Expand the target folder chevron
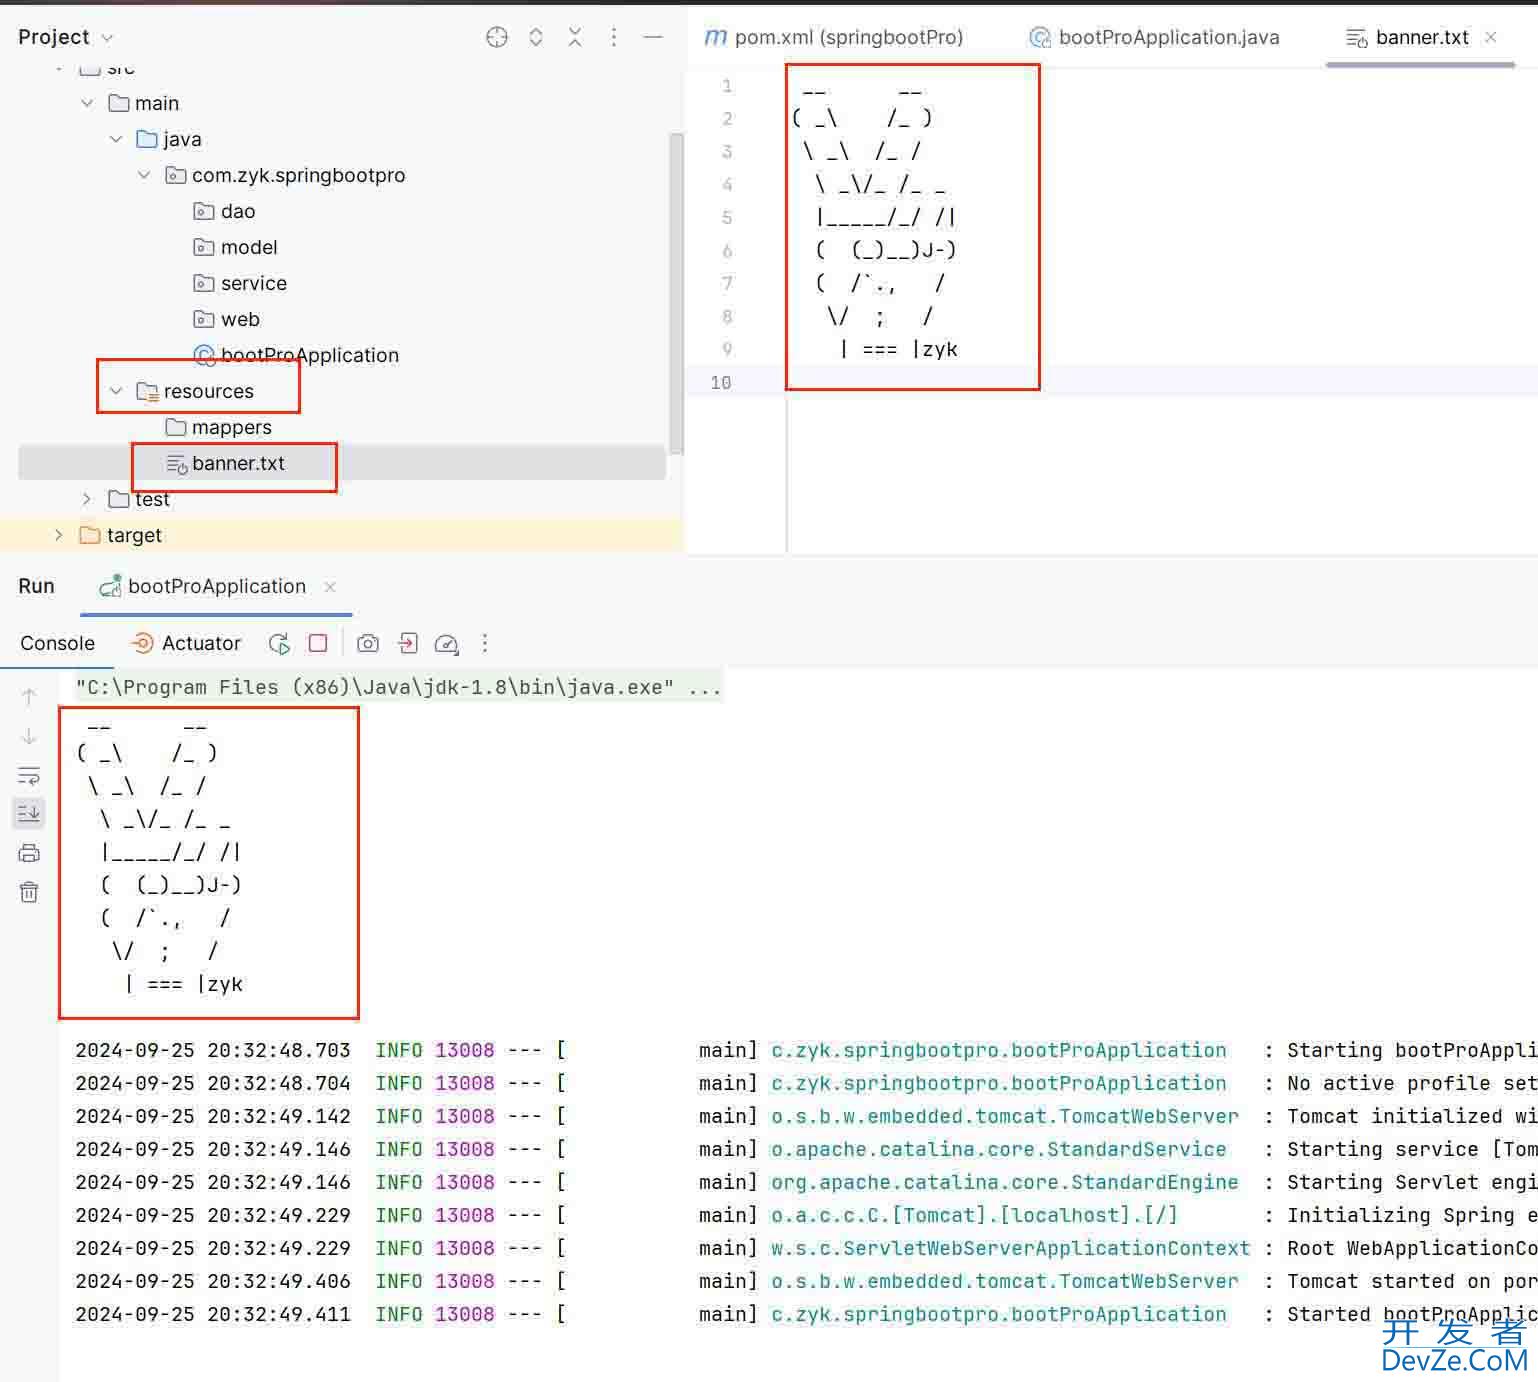 (x=58, y=535)
